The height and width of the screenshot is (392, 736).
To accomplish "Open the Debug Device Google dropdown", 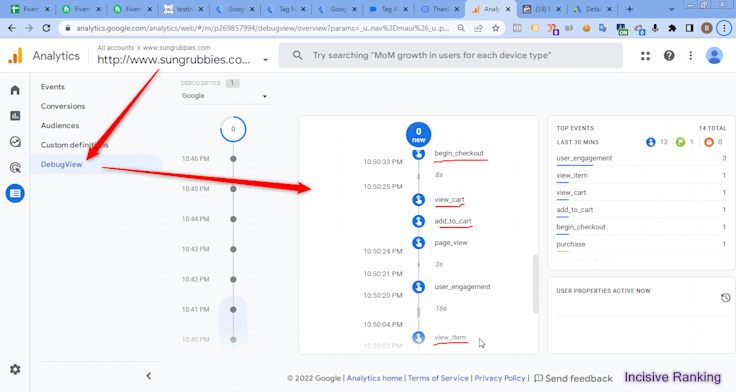I will 225,96.
